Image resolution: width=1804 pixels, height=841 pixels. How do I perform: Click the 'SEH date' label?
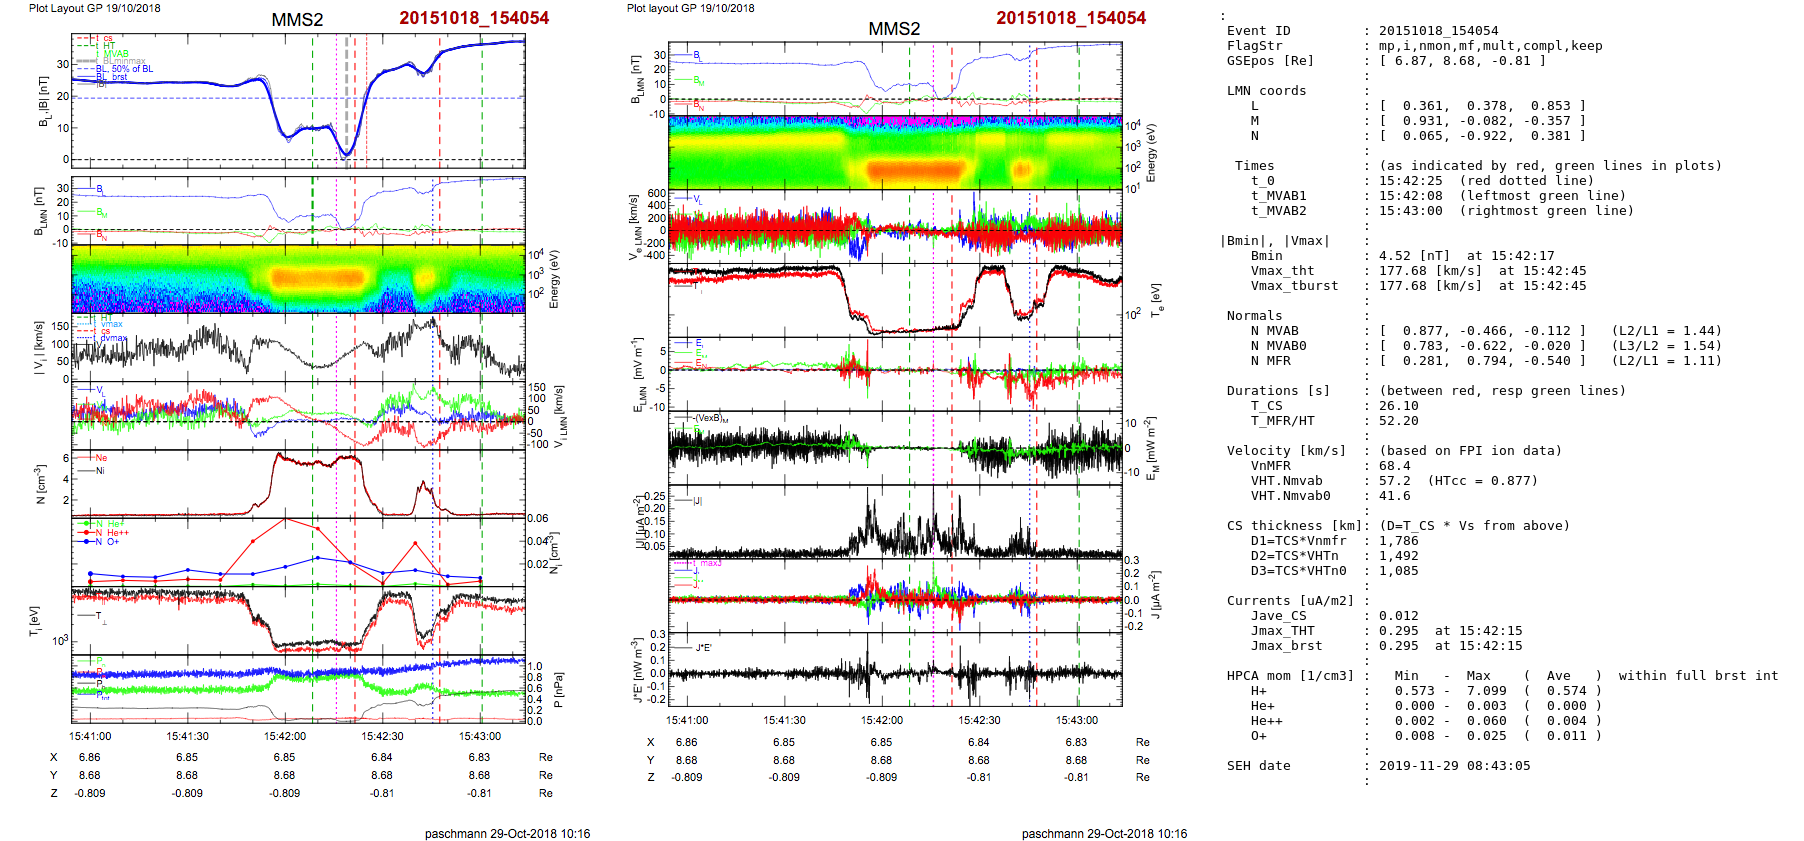click(x=1258, y=766)
